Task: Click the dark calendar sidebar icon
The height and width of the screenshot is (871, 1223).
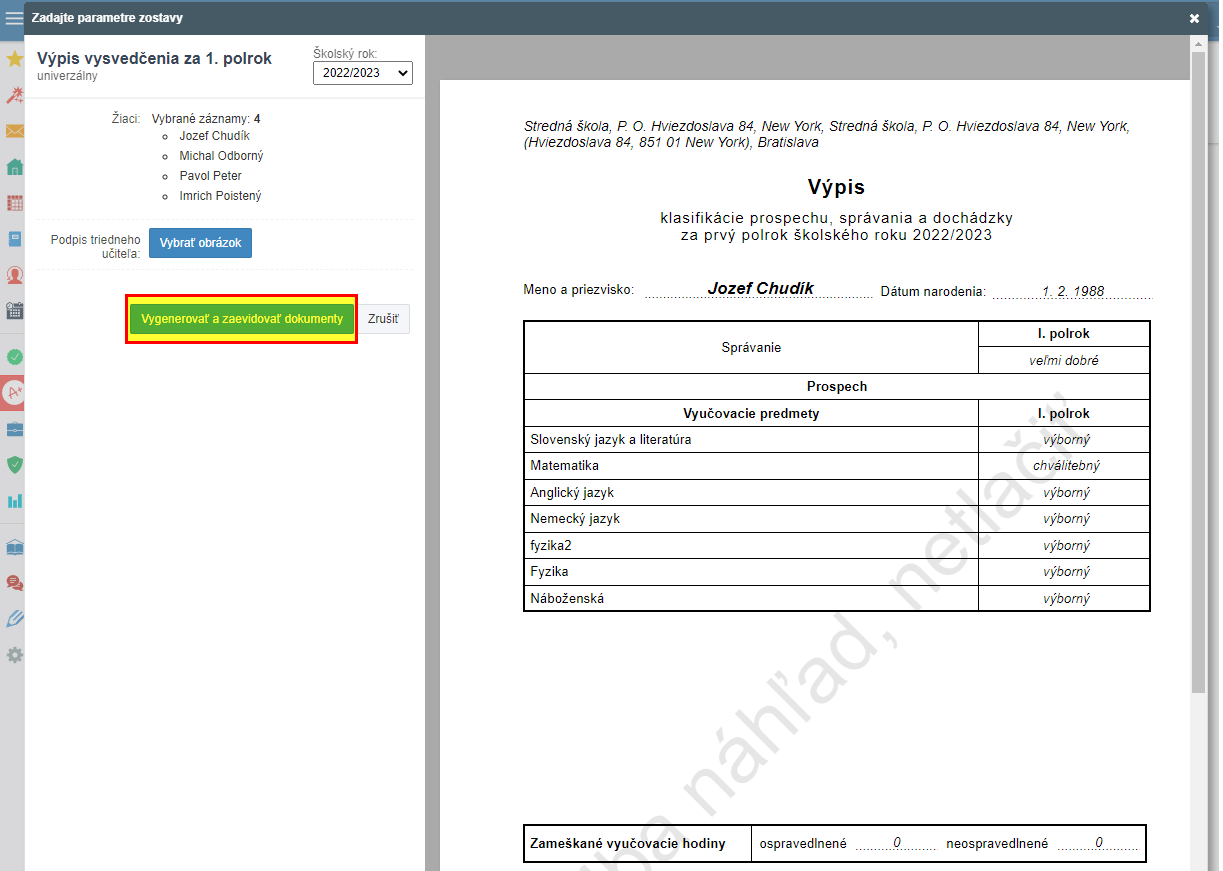Action: (14, 310)
